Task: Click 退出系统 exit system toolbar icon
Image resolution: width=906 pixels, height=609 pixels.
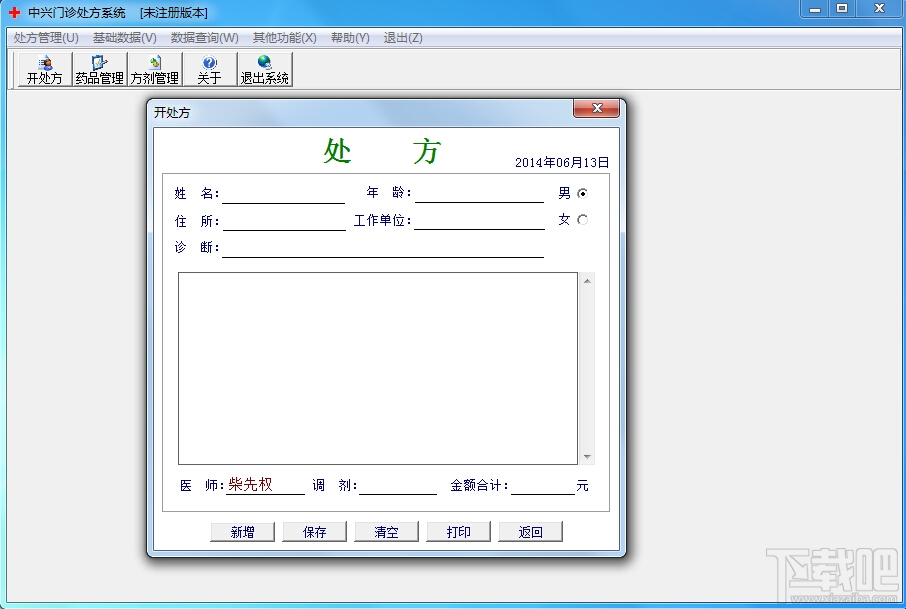Action: (265, 69)
